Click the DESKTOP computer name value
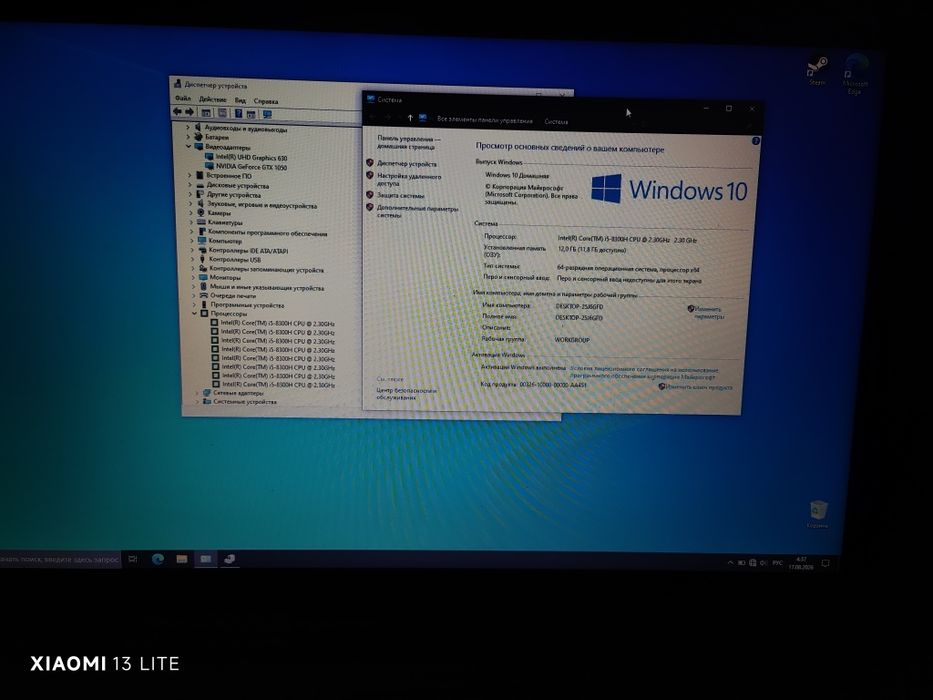 click(579, 307)
